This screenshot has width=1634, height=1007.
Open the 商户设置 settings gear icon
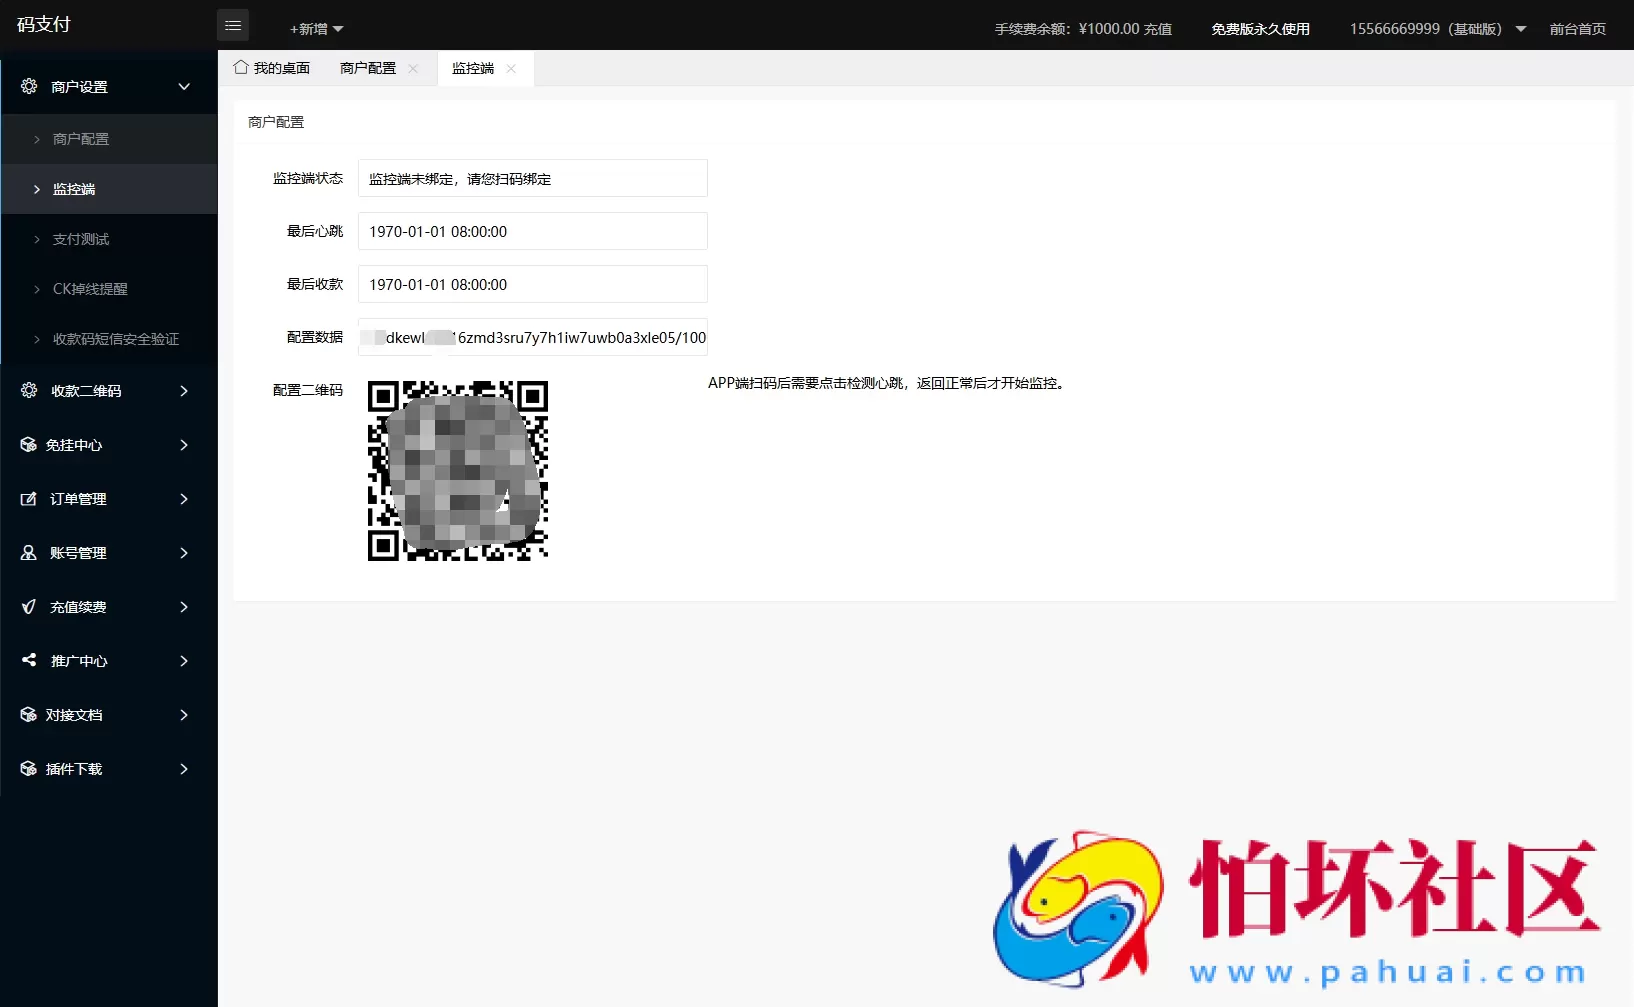click(x=29, y=86)
